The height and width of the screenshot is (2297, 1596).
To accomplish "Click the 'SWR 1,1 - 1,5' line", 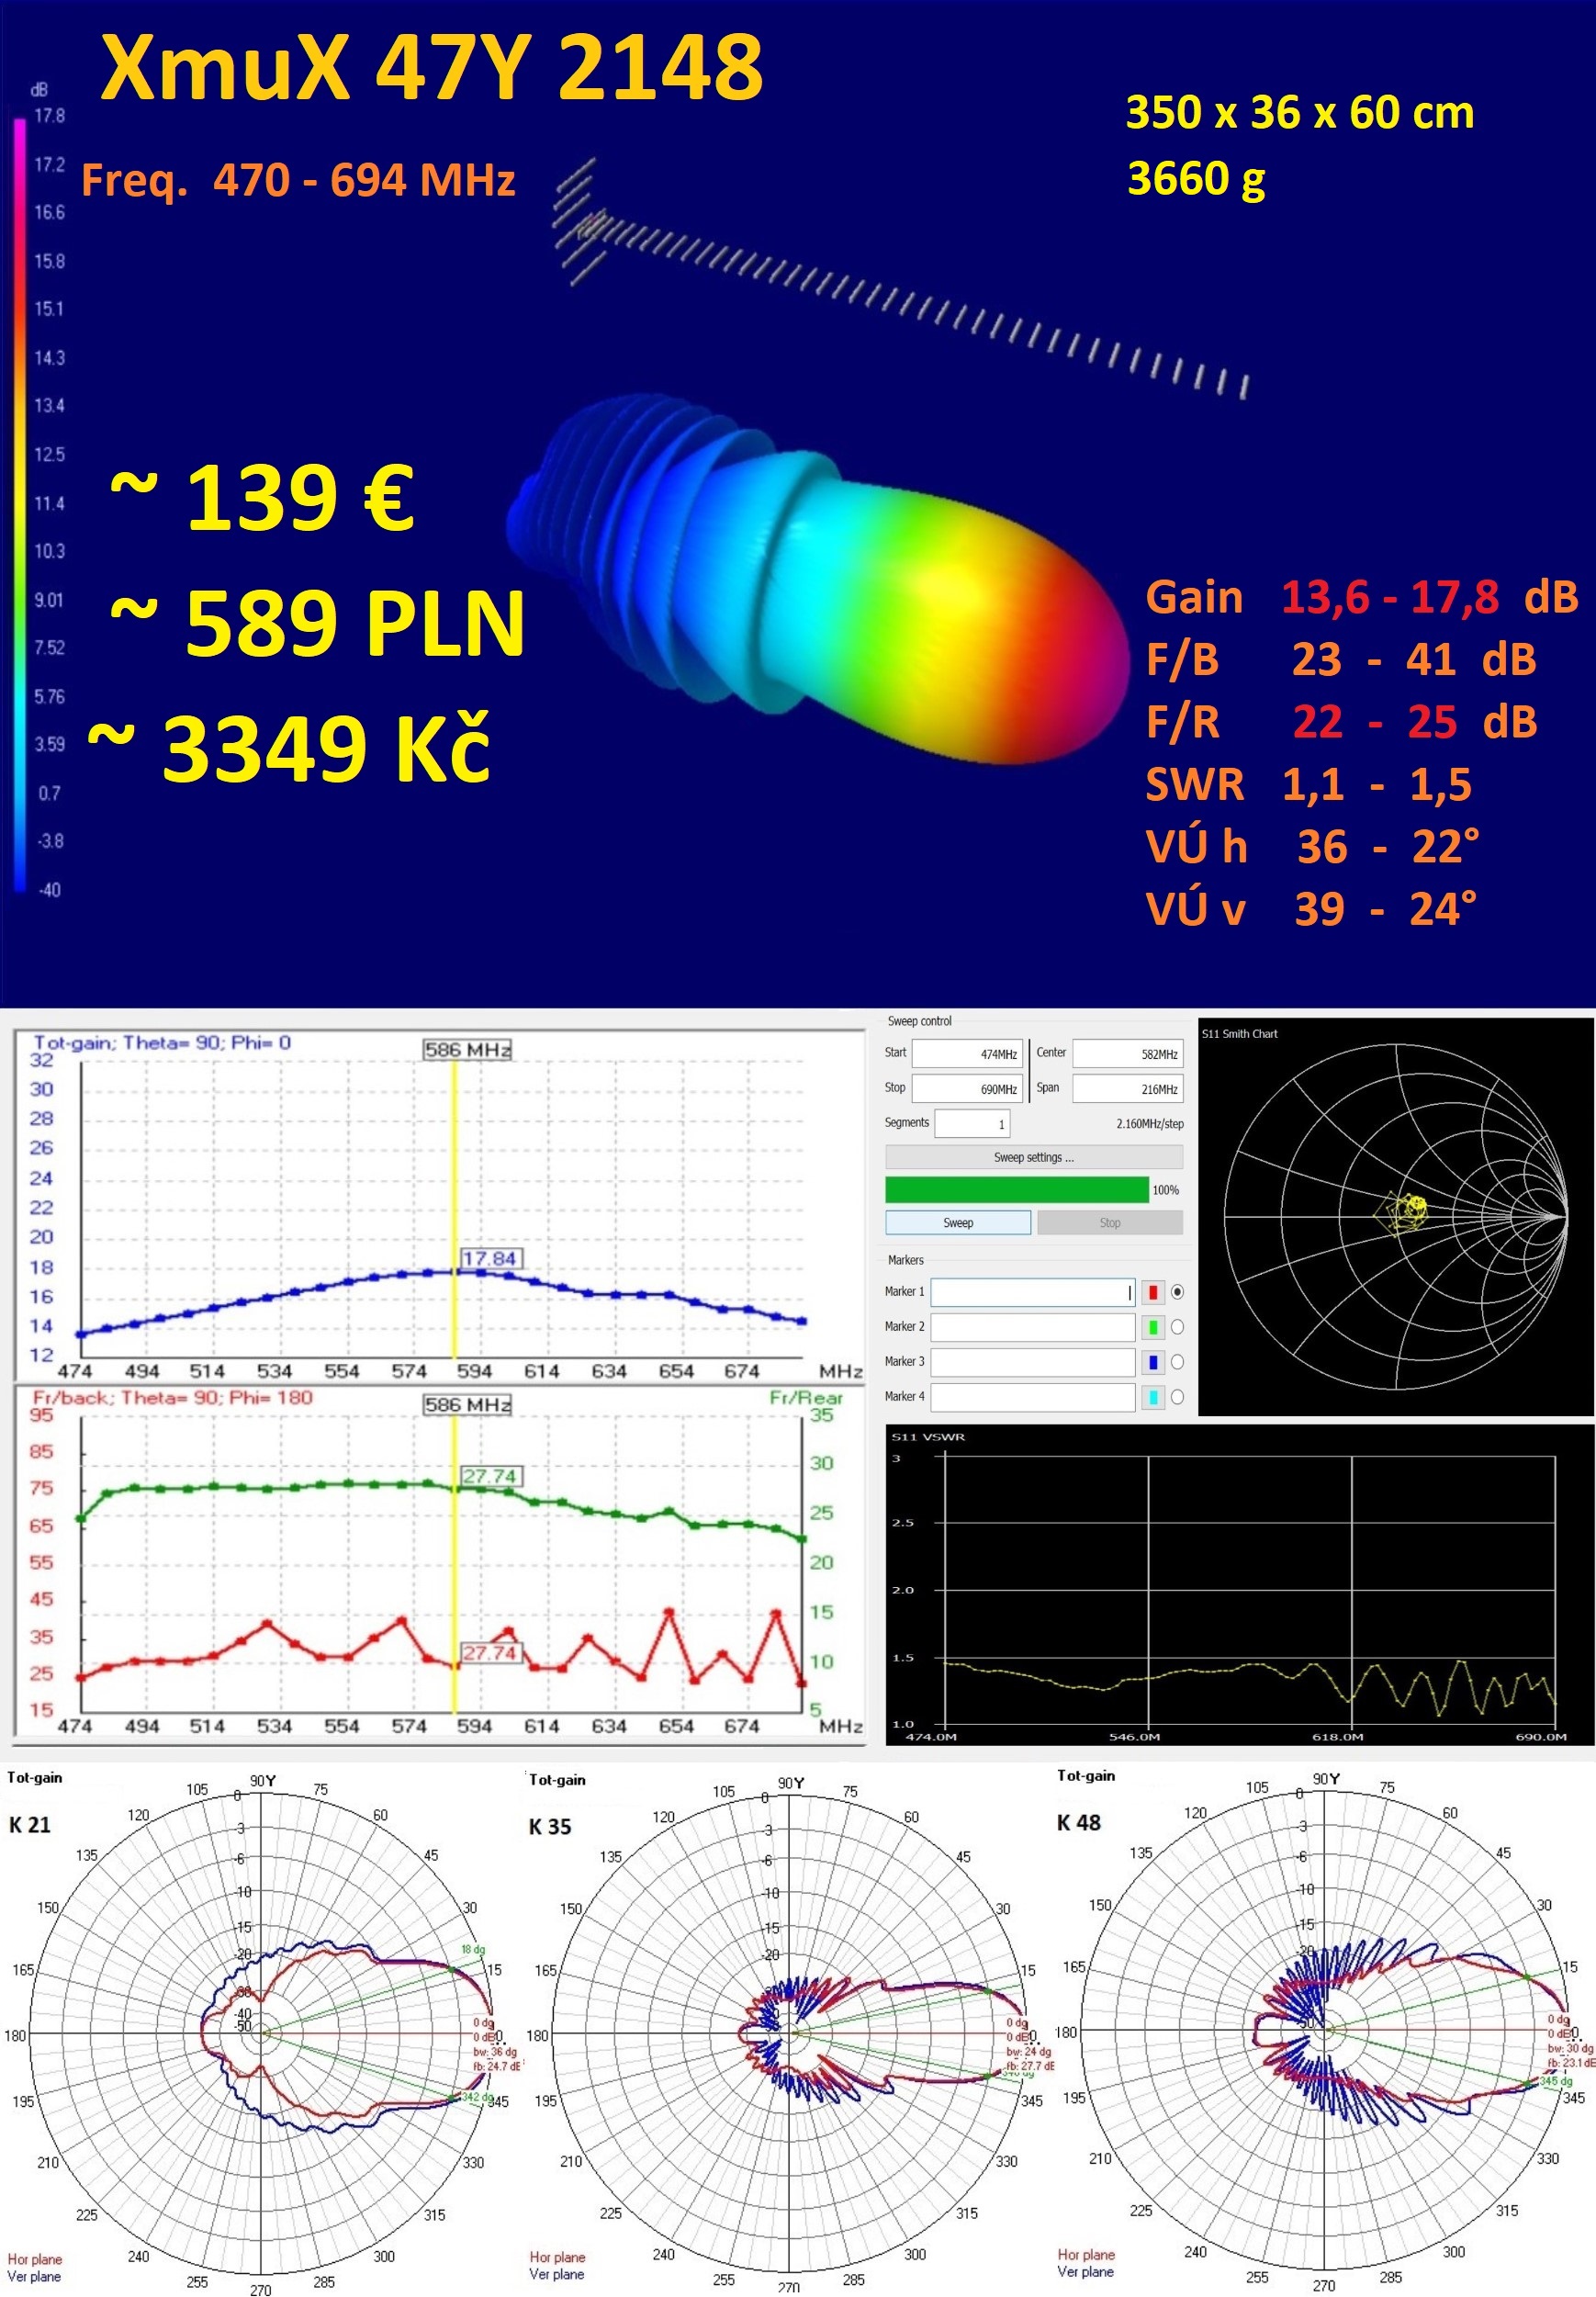I will (x=1309, y=785).
